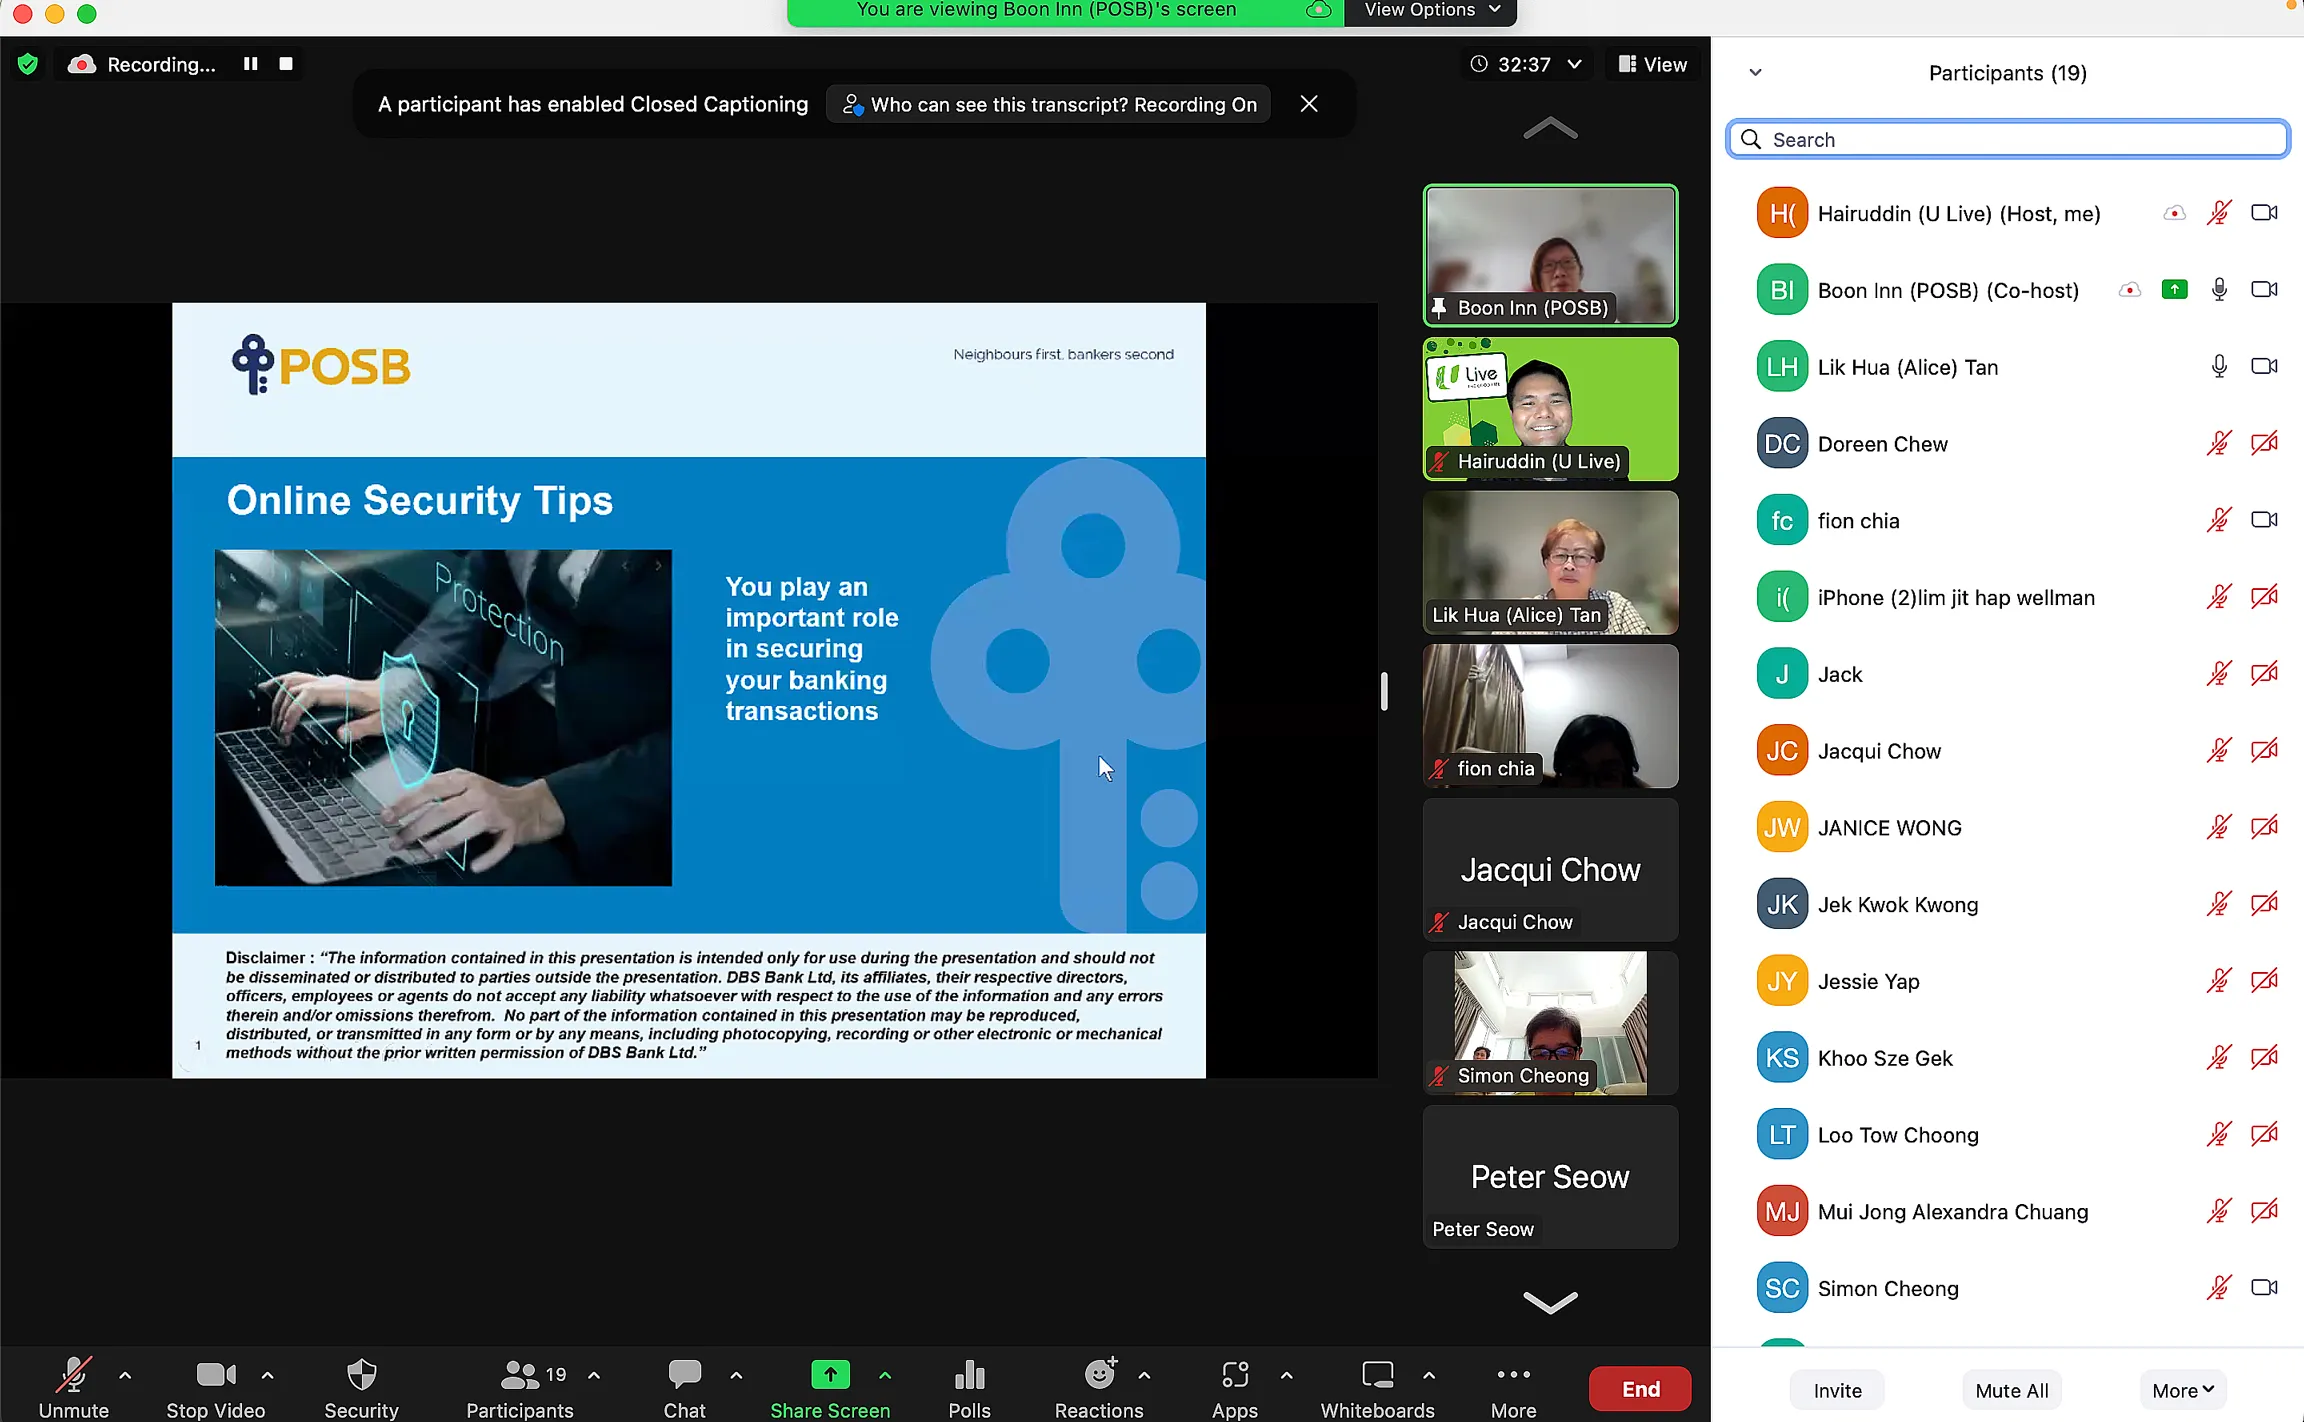Select Mui Jong Alexandra Chuang participant row
Image resolution: width=2304 pixels, height=1422 pixels.
pos(2008,1211)
